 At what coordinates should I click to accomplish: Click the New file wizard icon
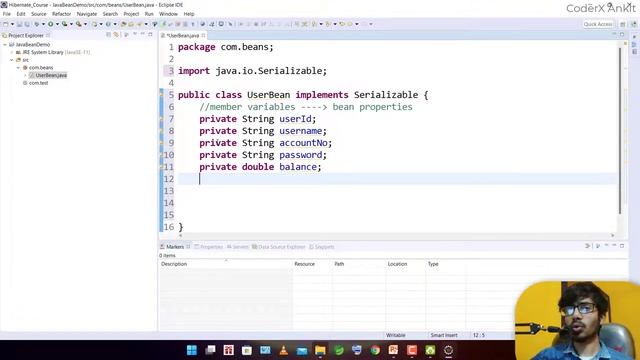click(x=6, y=24)
